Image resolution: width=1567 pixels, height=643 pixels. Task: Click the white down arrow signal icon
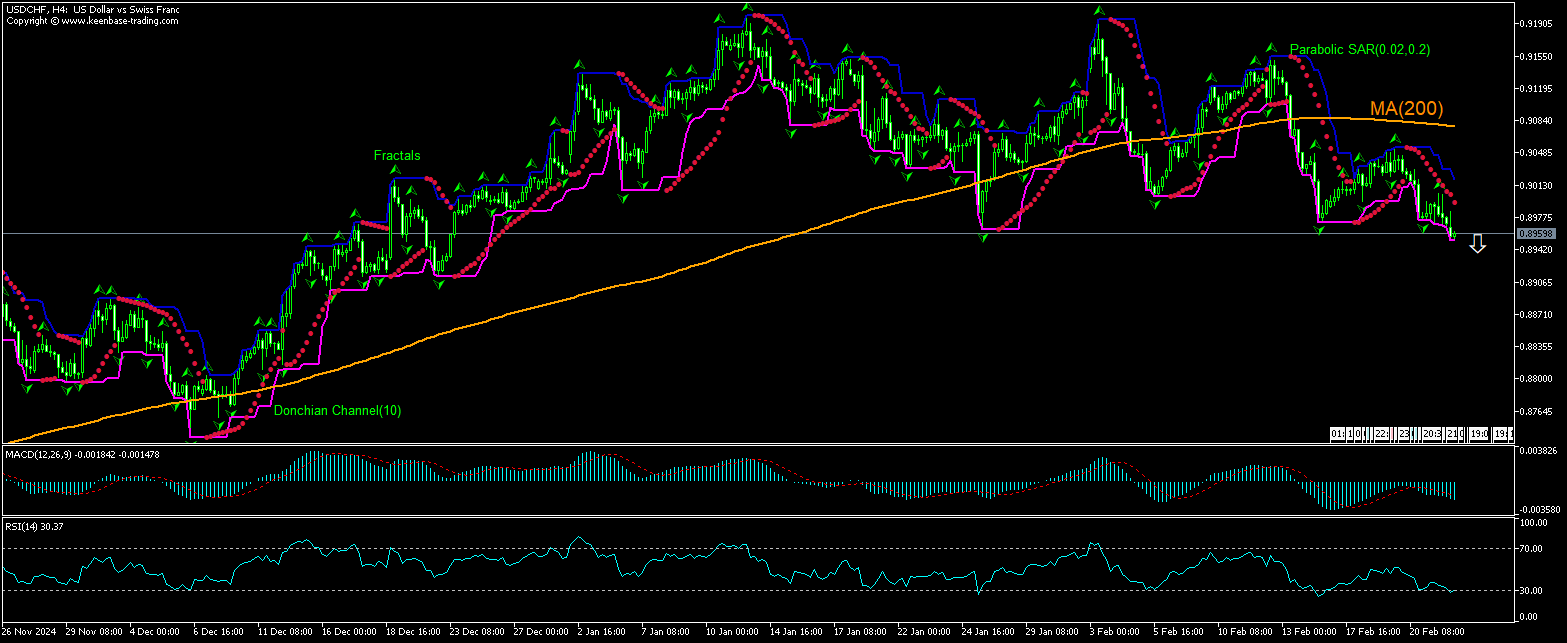pos(1477,243)
